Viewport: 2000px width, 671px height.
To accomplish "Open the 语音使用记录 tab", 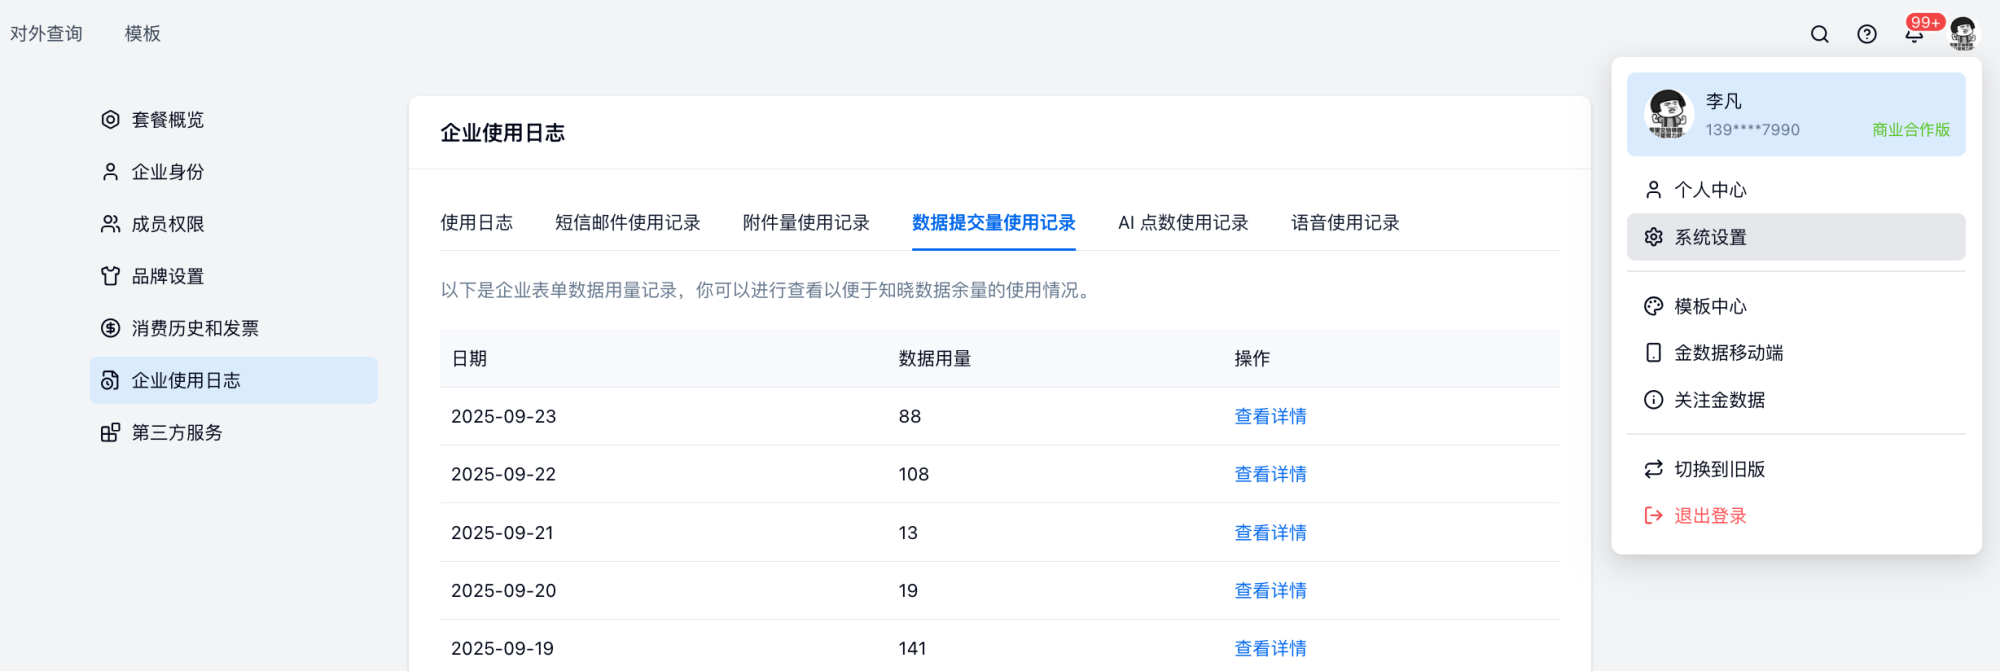I will point(1344,223).
